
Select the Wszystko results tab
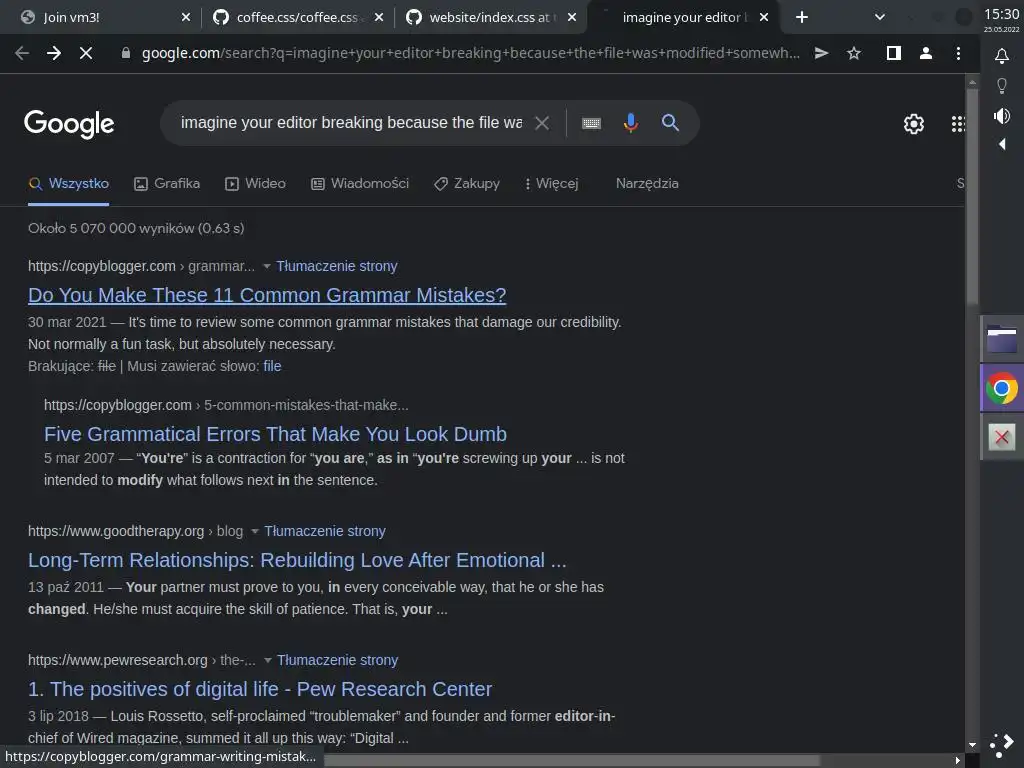tap(69, 184)
